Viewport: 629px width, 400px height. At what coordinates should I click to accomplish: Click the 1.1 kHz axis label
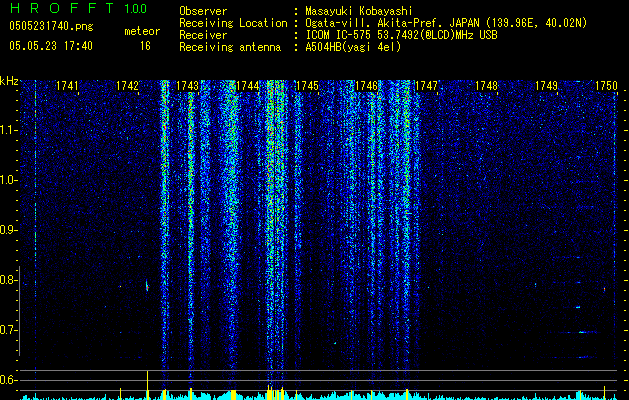coord(8,130)
